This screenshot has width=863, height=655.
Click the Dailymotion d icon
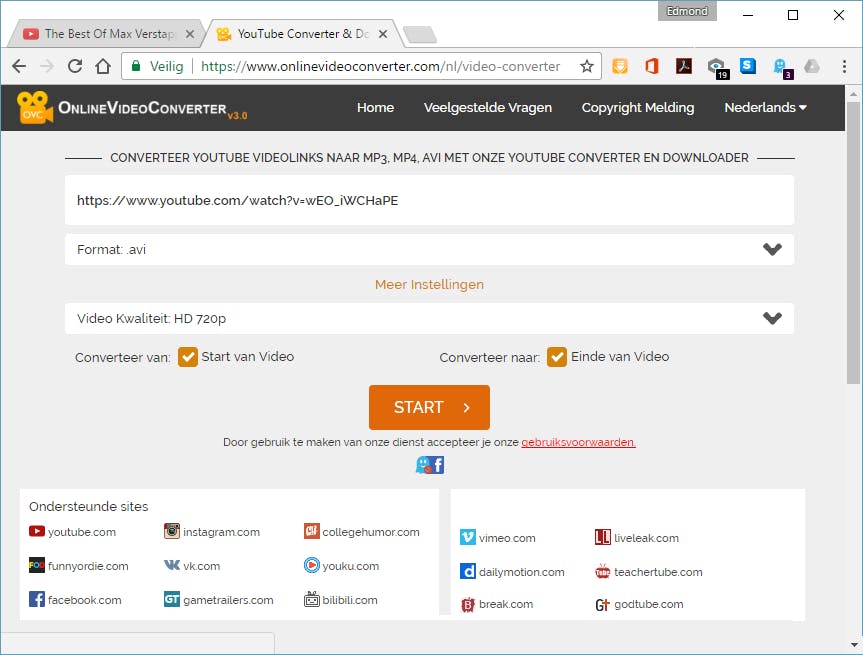(468, 571)
